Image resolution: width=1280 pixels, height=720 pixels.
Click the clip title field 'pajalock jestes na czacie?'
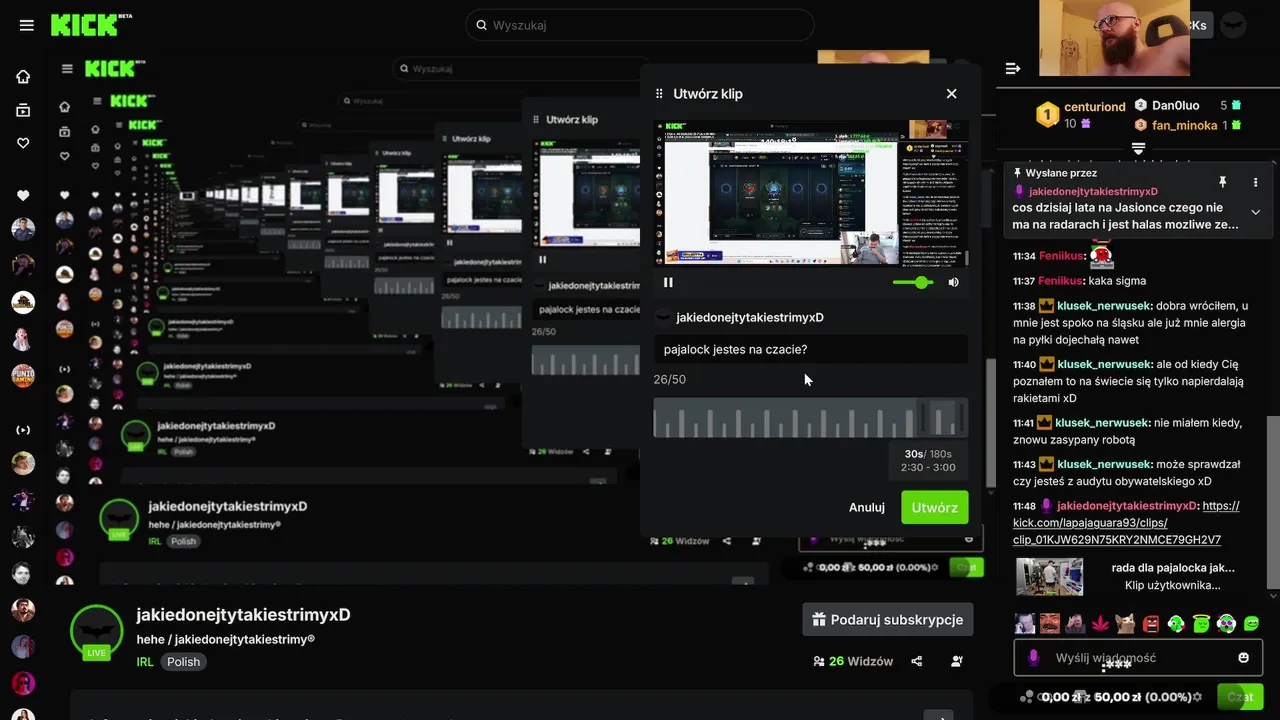811,349
